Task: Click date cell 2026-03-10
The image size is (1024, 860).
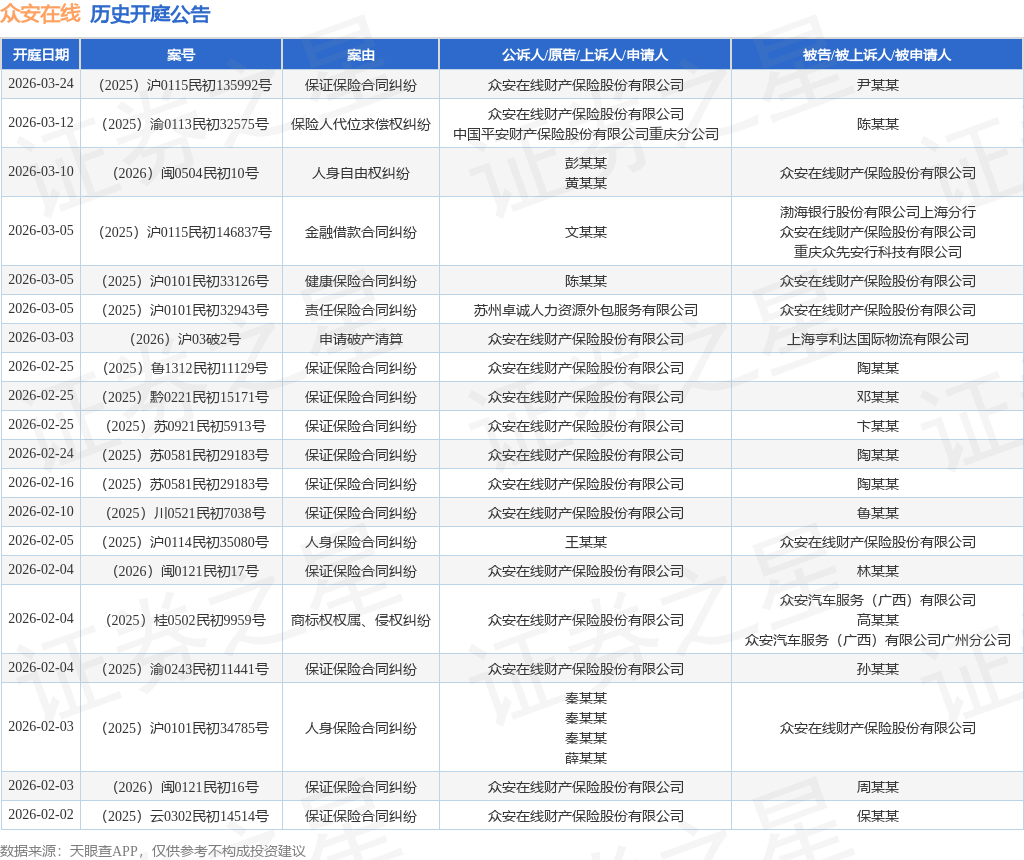Action: [40, 172]
